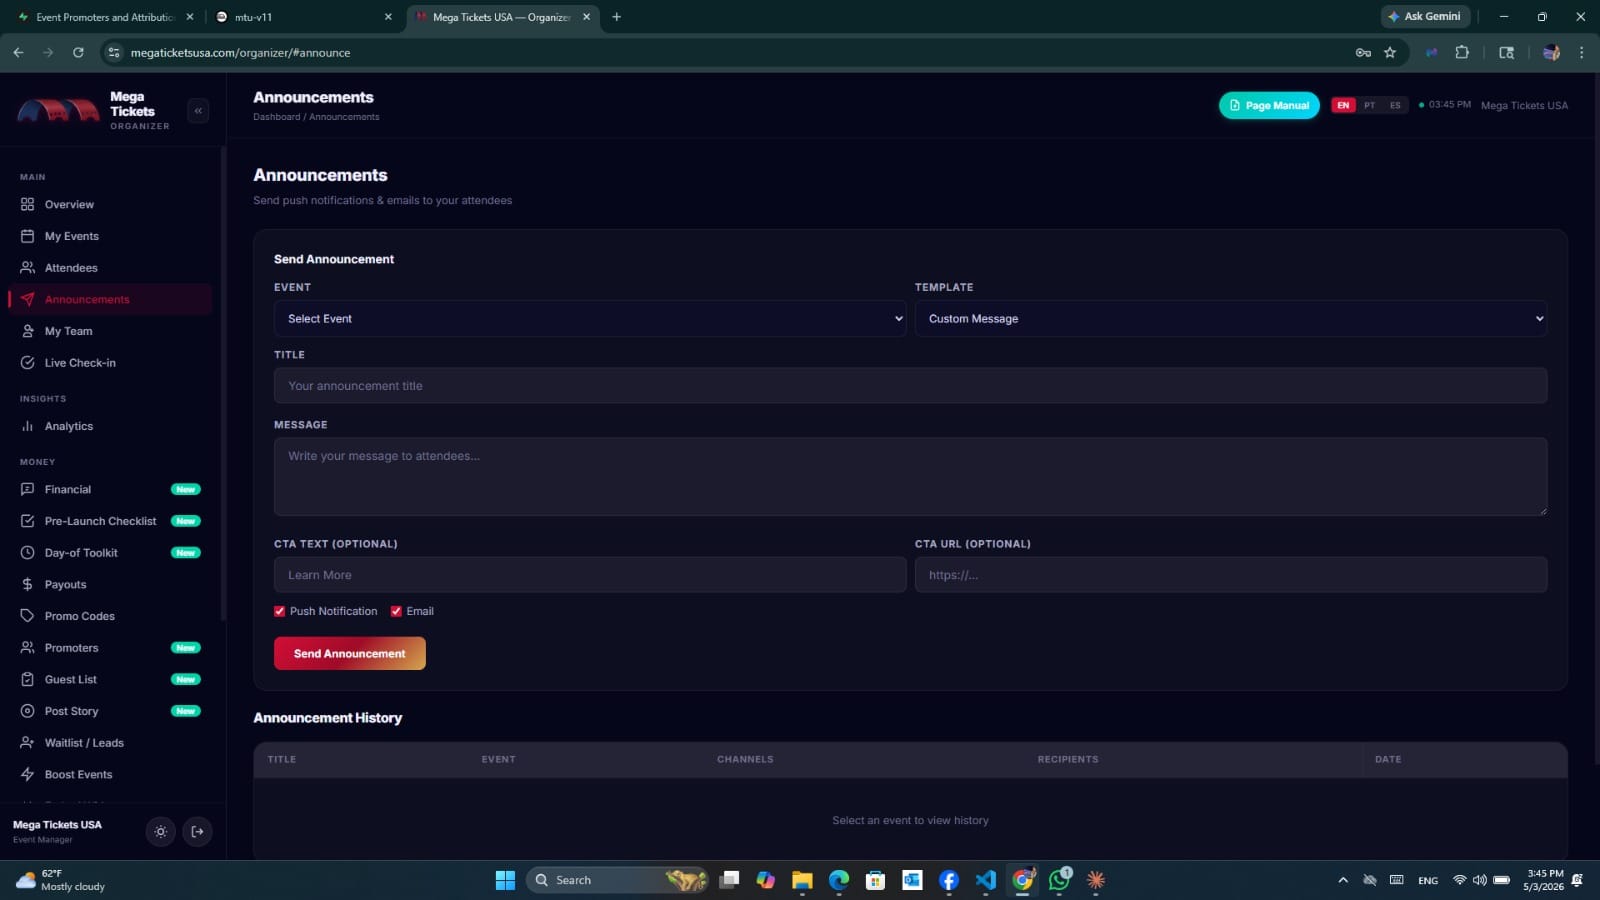Collapse the sidebar with the chevron icon

pyautogui.click(x=198, y=111)
